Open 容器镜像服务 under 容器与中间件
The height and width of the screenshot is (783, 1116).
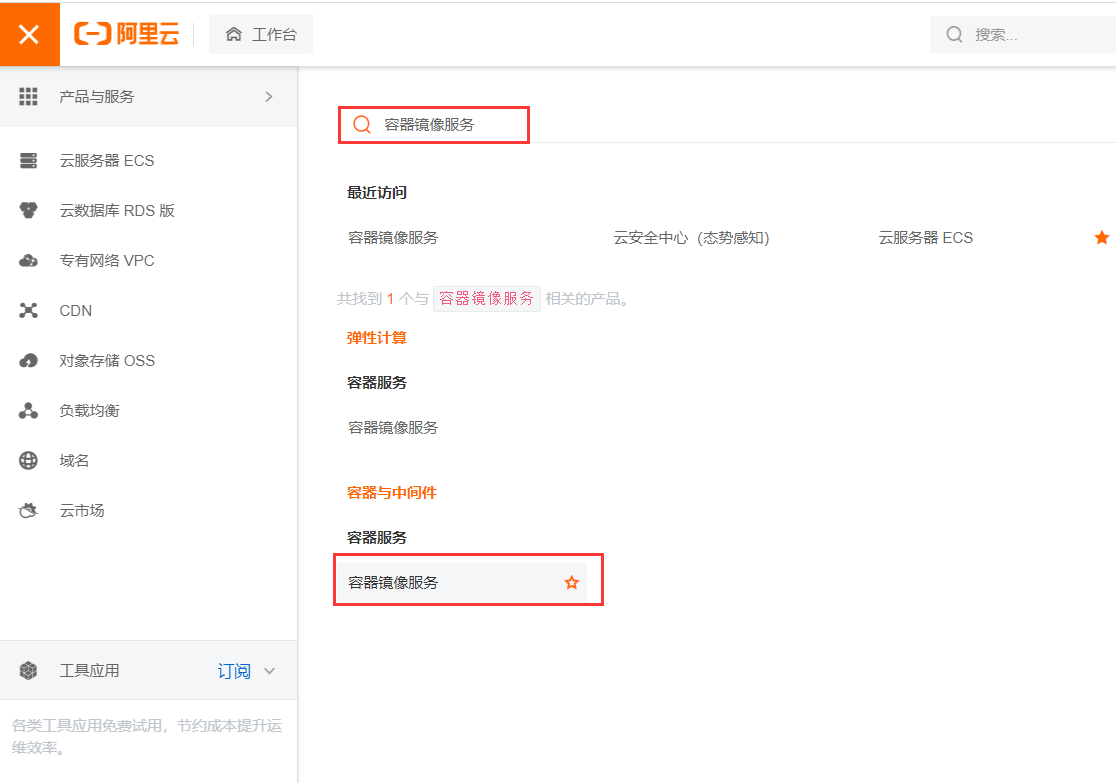coord(393,583)
